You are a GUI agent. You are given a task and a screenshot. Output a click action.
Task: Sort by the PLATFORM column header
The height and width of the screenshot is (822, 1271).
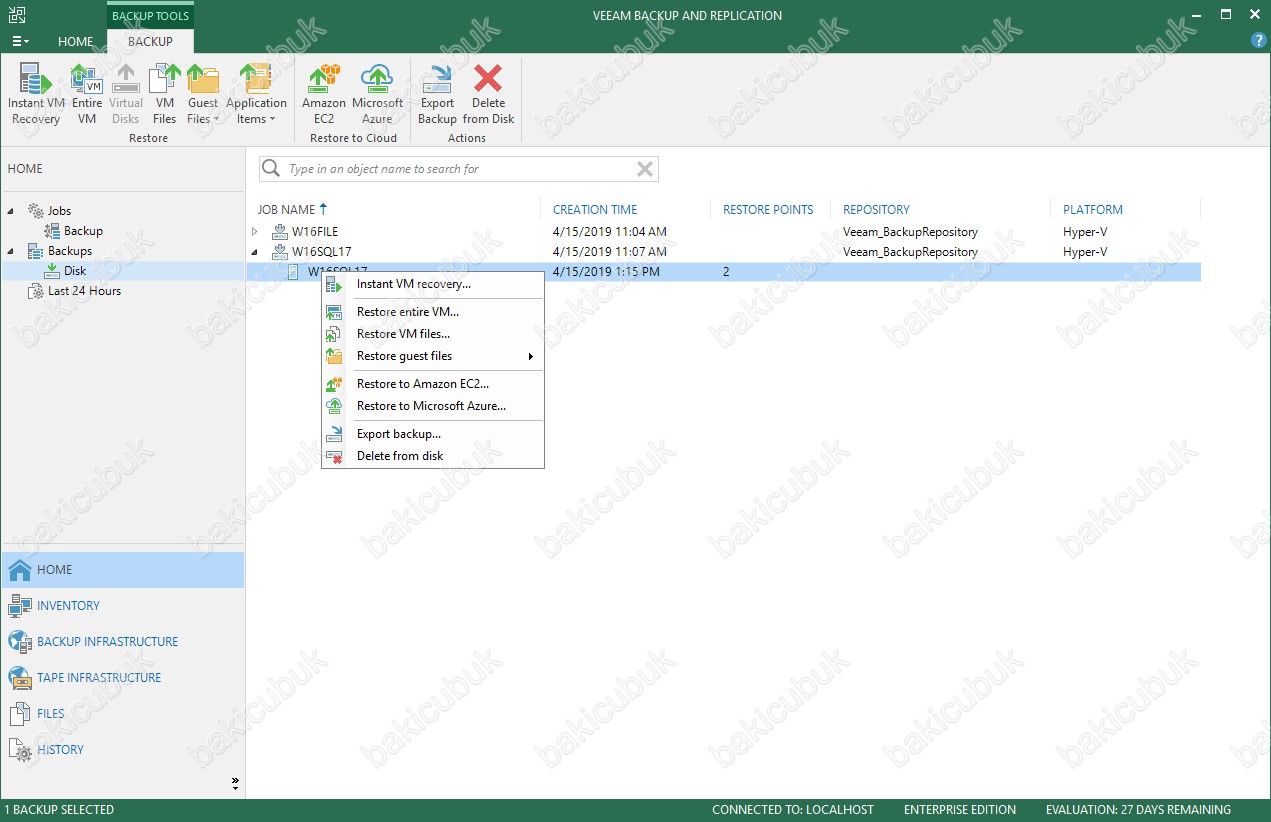1093,210
